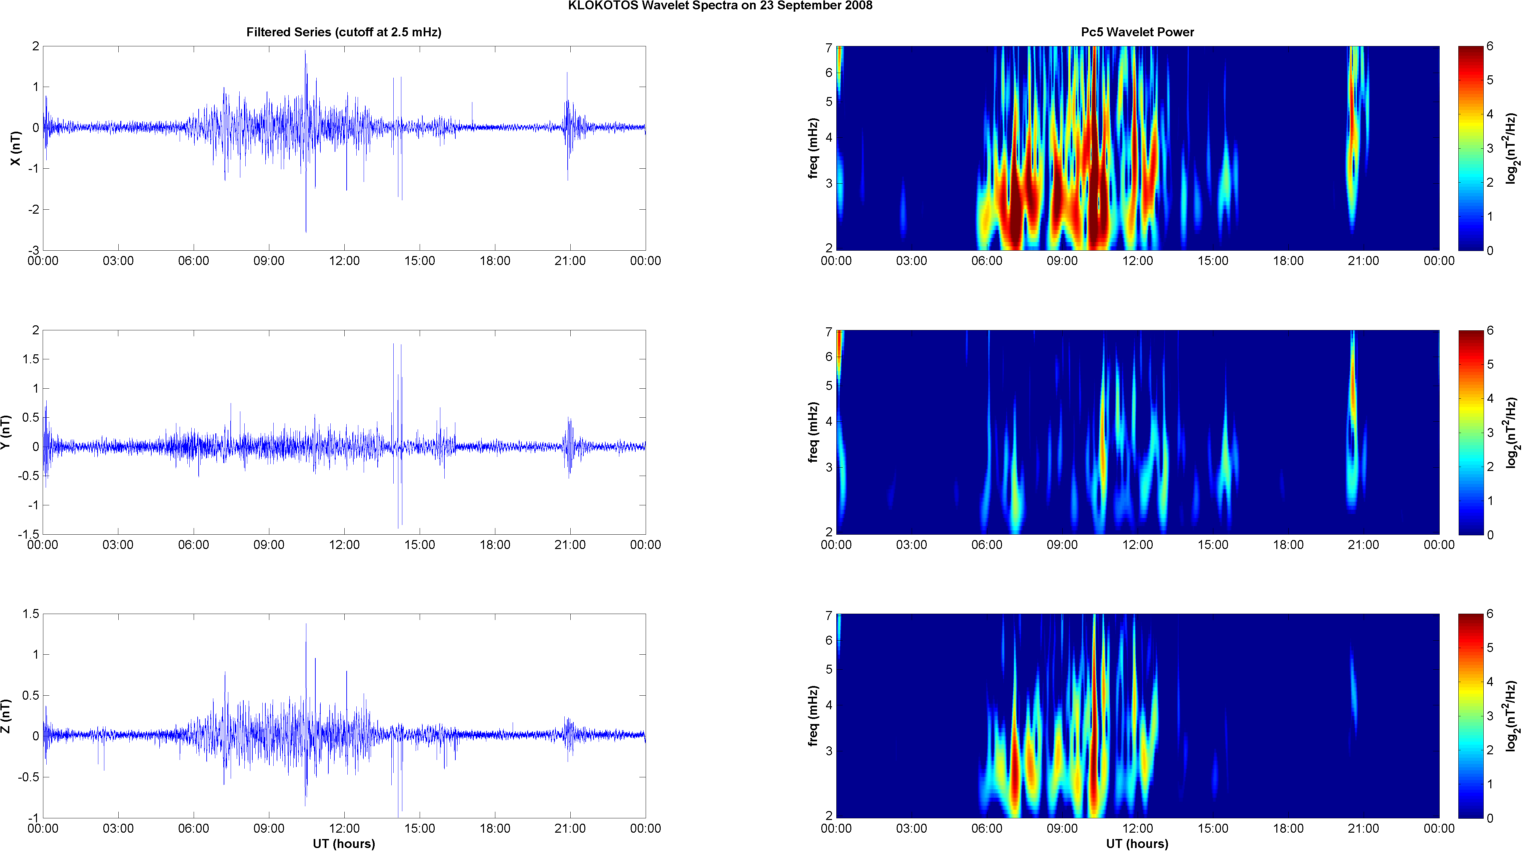Image resolution: width=1522 pixels, height=851 pixels.
Task: Select "freq (mHz)" label of the Y-row spectrogram
Action: (x=814, y=432)
